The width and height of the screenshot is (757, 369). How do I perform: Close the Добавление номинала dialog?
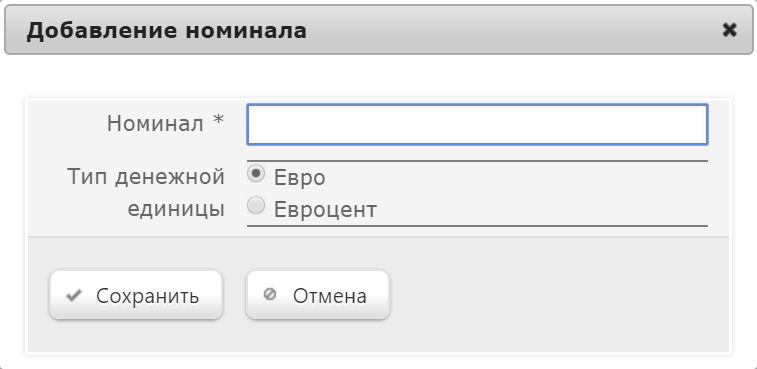click(729, 30)
